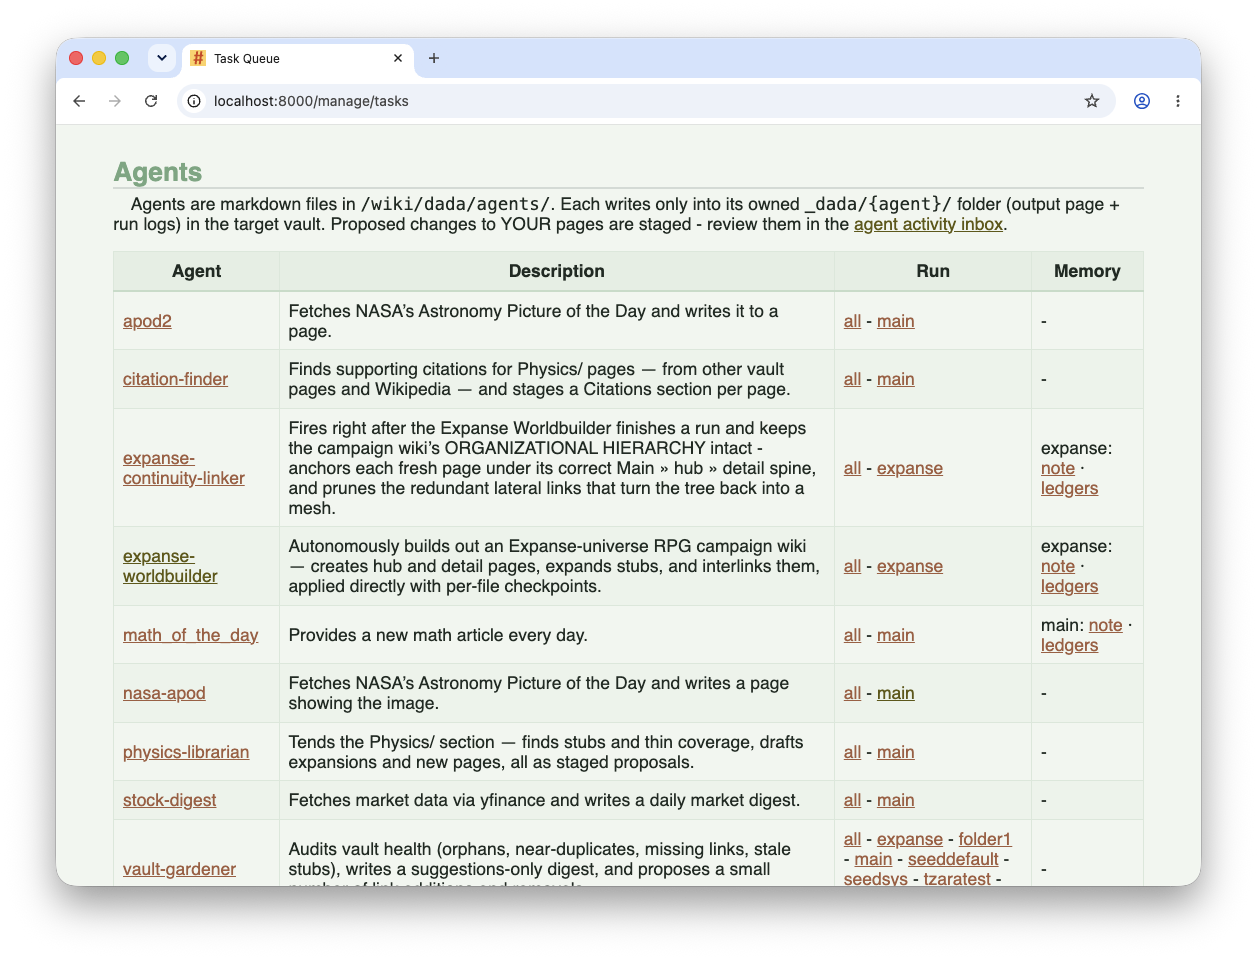Run vault-gardener on tzaratest vault
This screenshot has height=960, width=1257.
pos(957,878)
